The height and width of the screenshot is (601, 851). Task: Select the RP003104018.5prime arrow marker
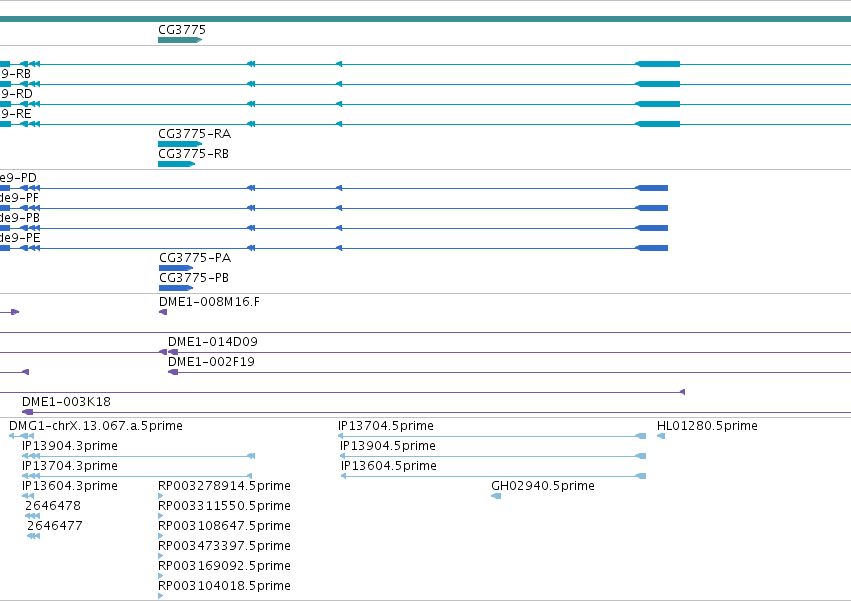point(161,596)
